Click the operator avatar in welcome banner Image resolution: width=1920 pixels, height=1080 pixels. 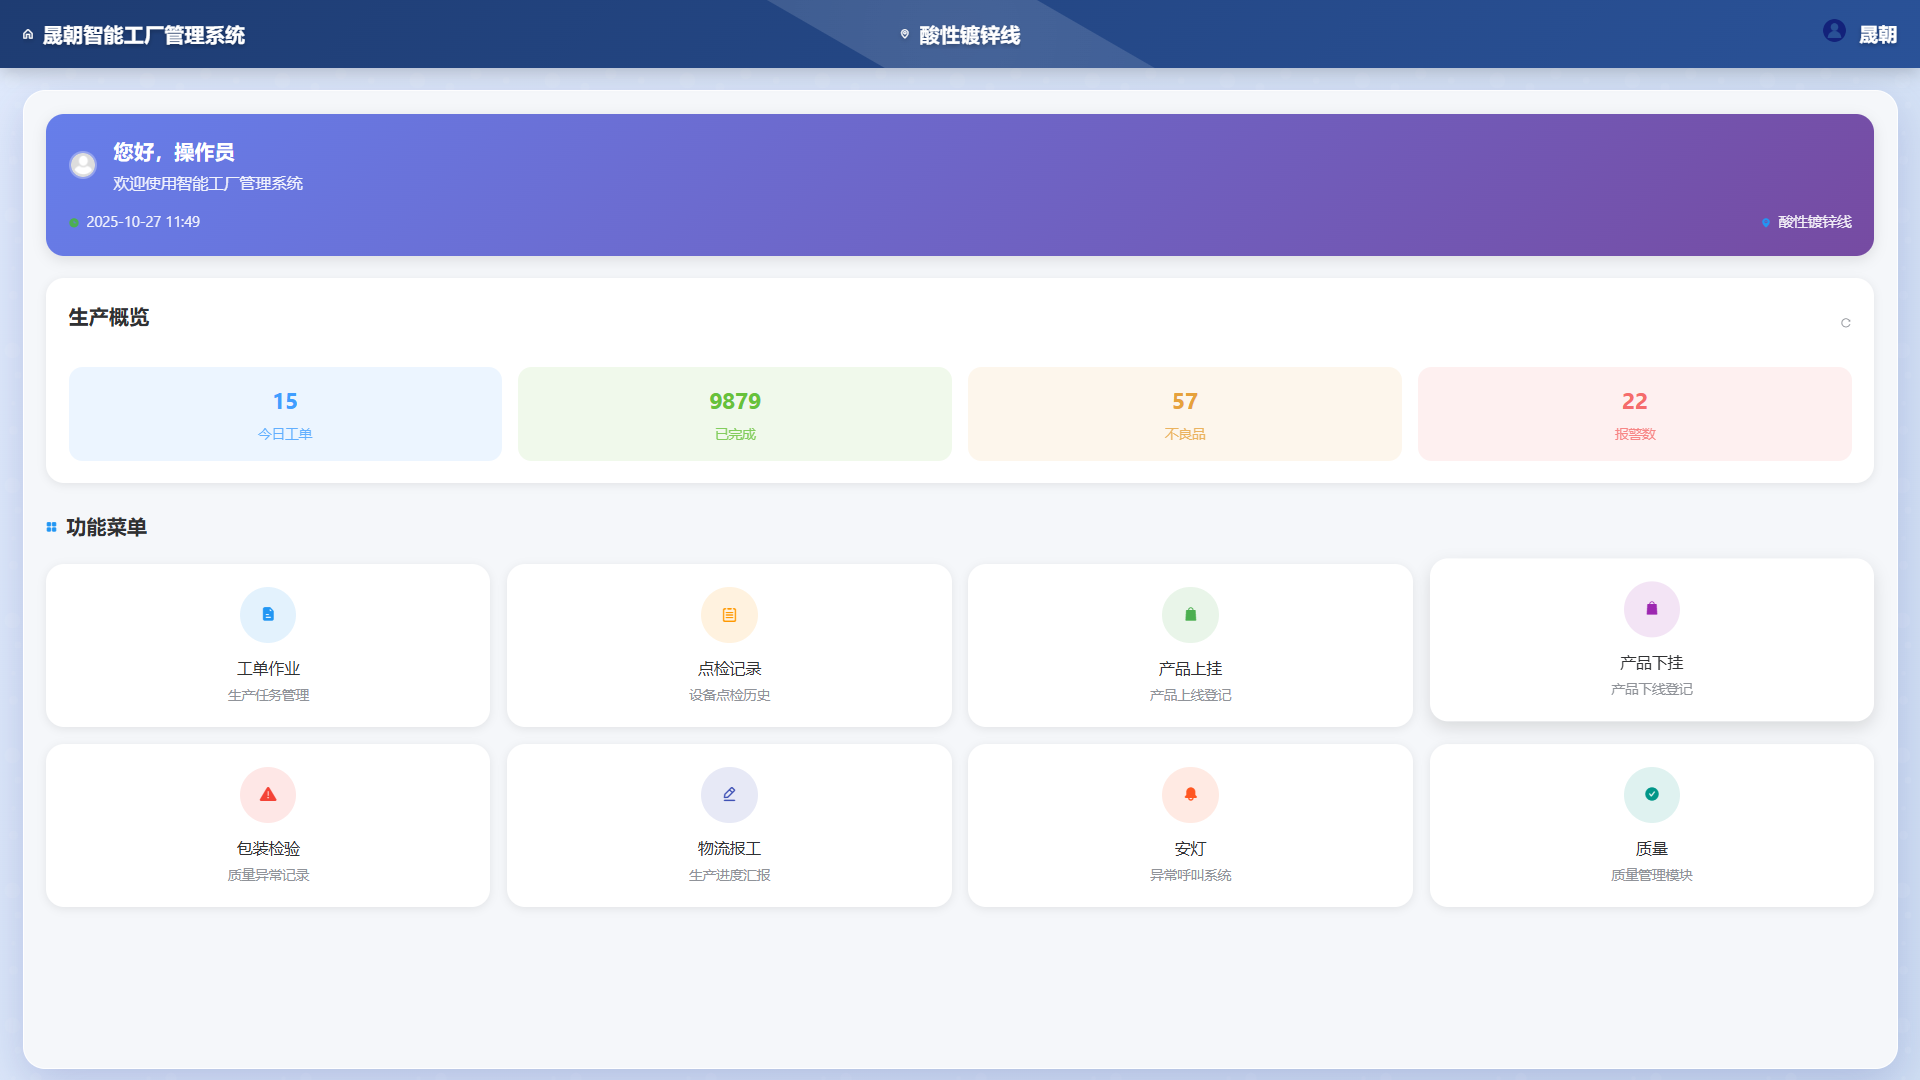click(x=83, y=165)
